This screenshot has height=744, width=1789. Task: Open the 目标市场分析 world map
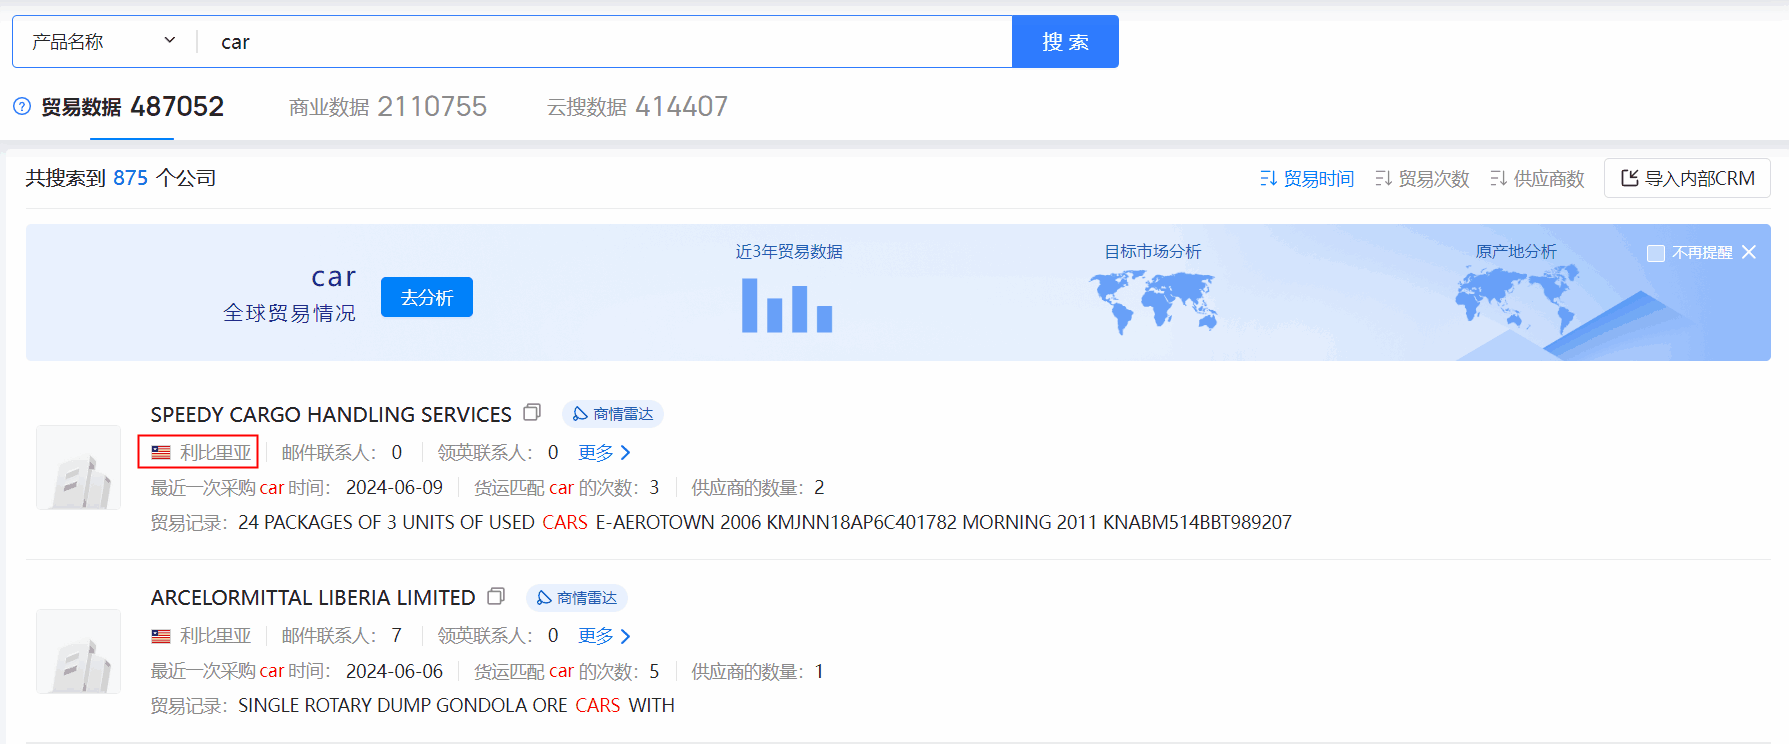[x=1152, y=302]
